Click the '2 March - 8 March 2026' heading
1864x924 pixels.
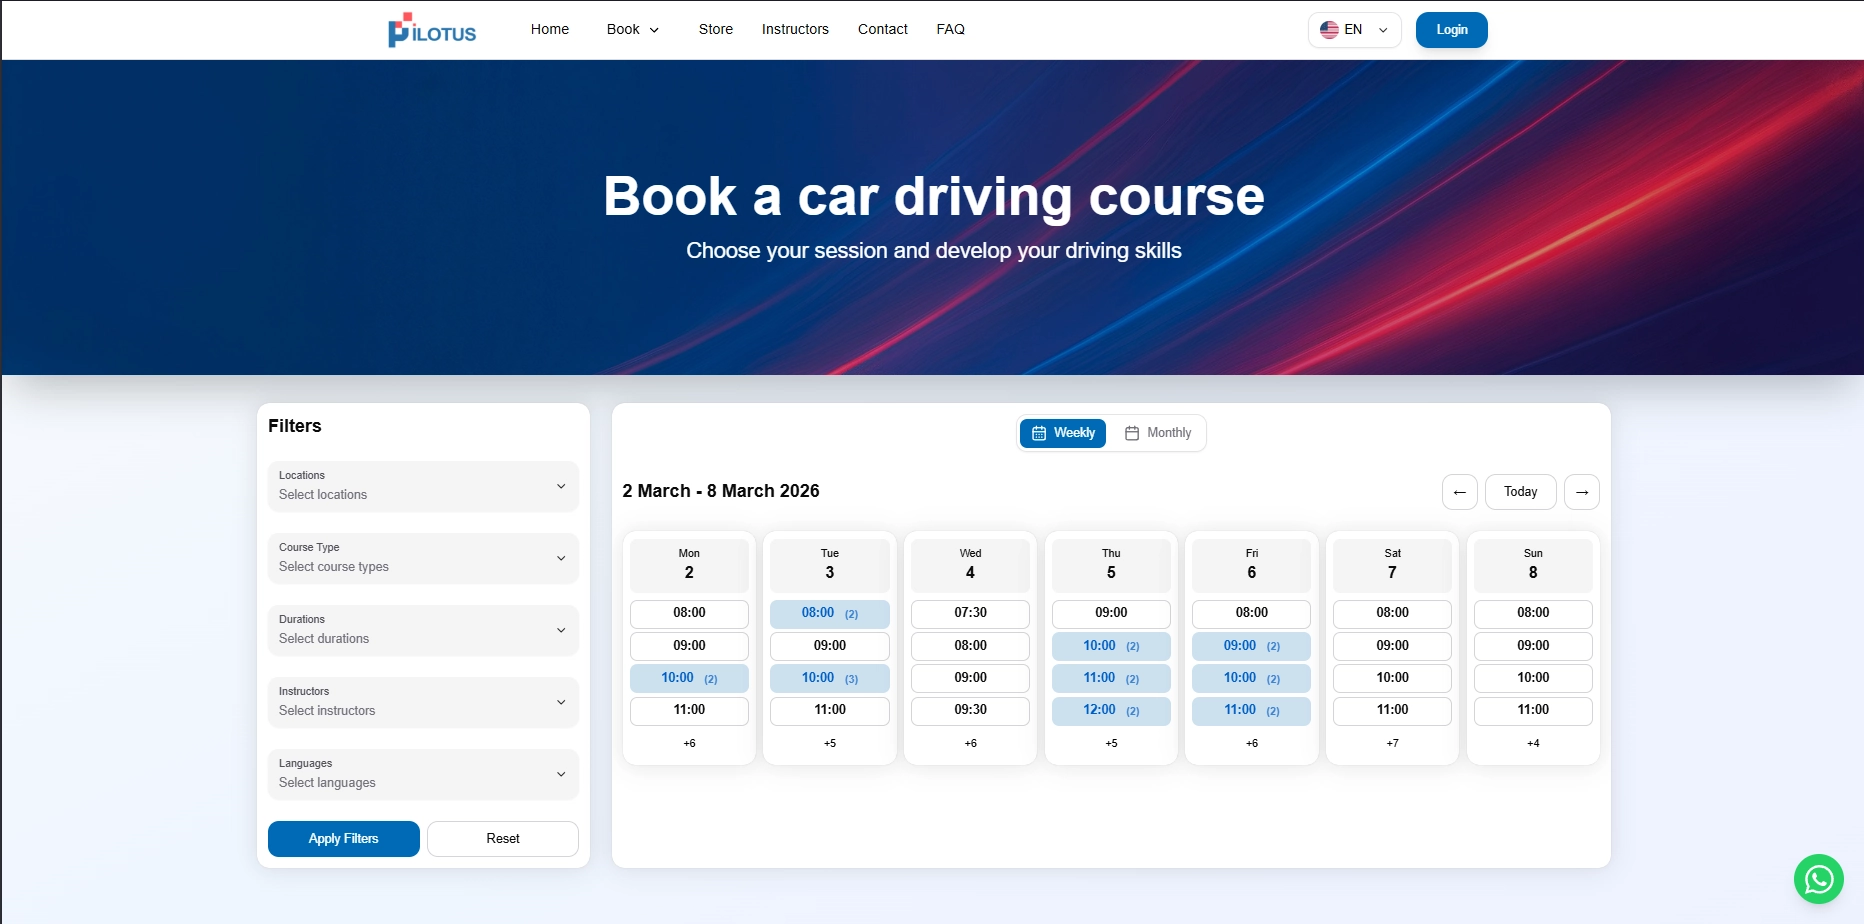(721, 491)
